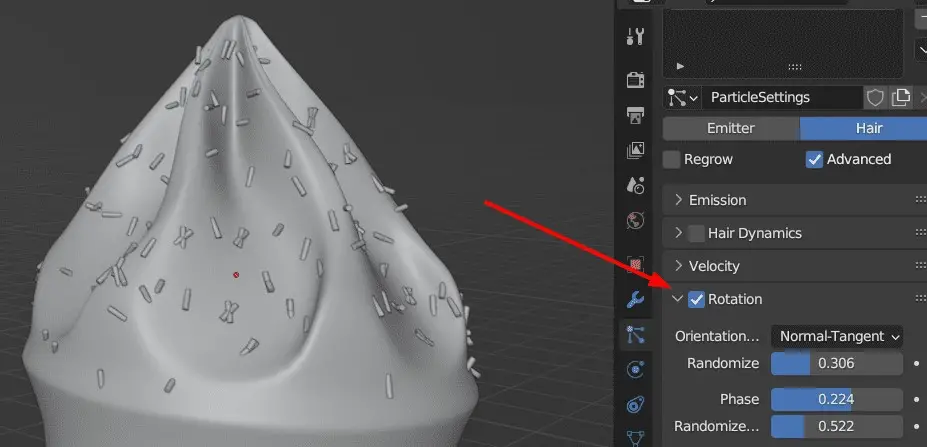The image size is (927, 447).
Task: Open the Object Data properties tab
Action: tap(636, 438)
